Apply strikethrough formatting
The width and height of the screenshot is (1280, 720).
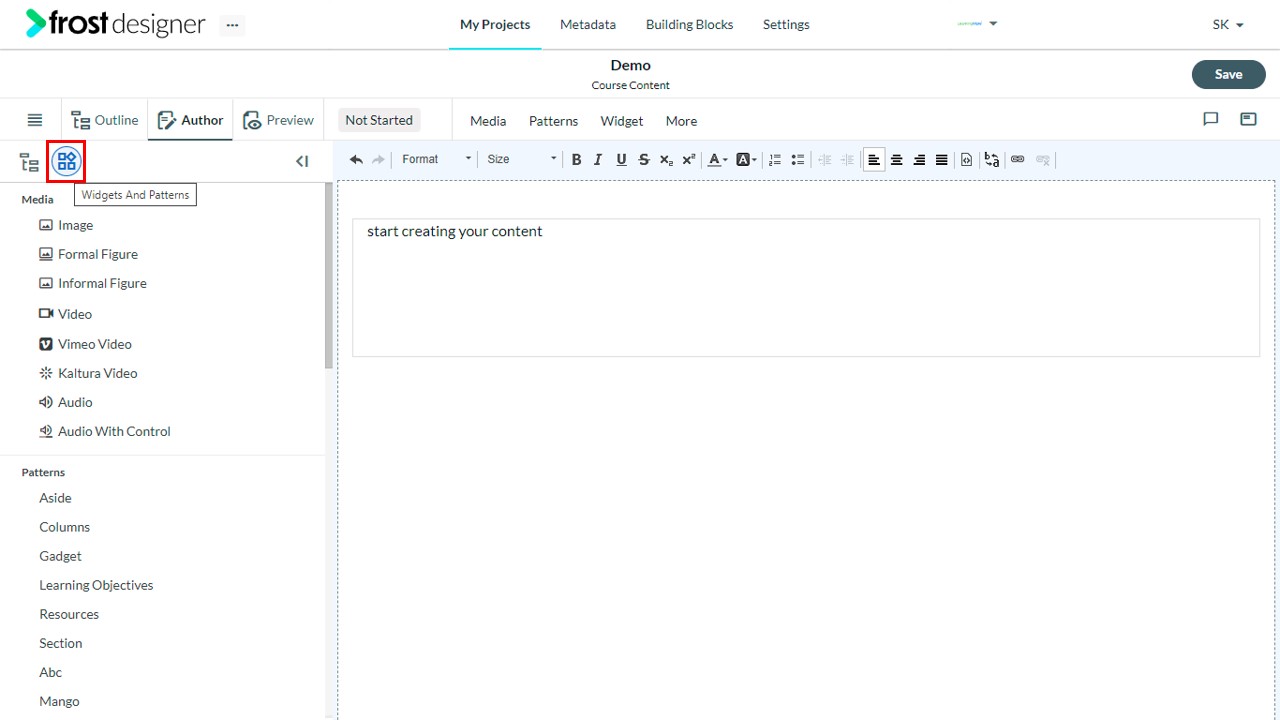pyautogui.click(x=644, y=159)
